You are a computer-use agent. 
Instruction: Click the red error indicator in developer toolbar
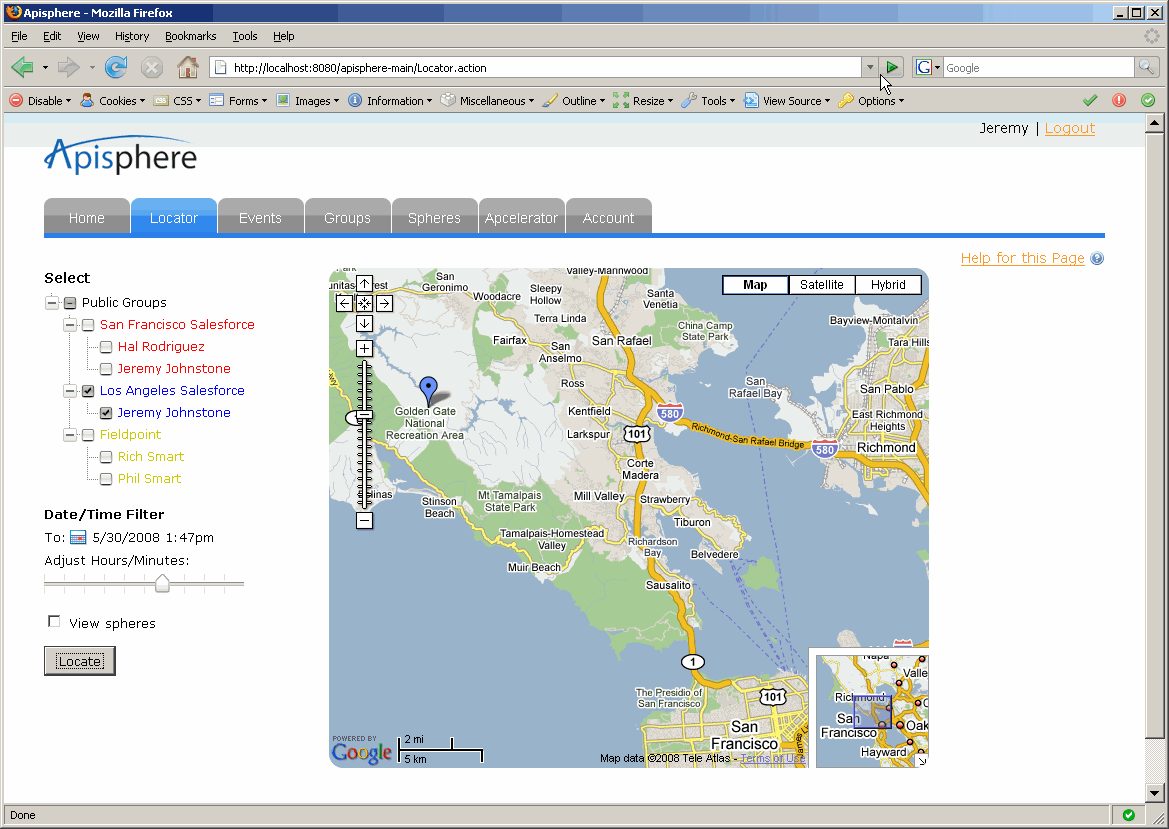click(1119, 101)
